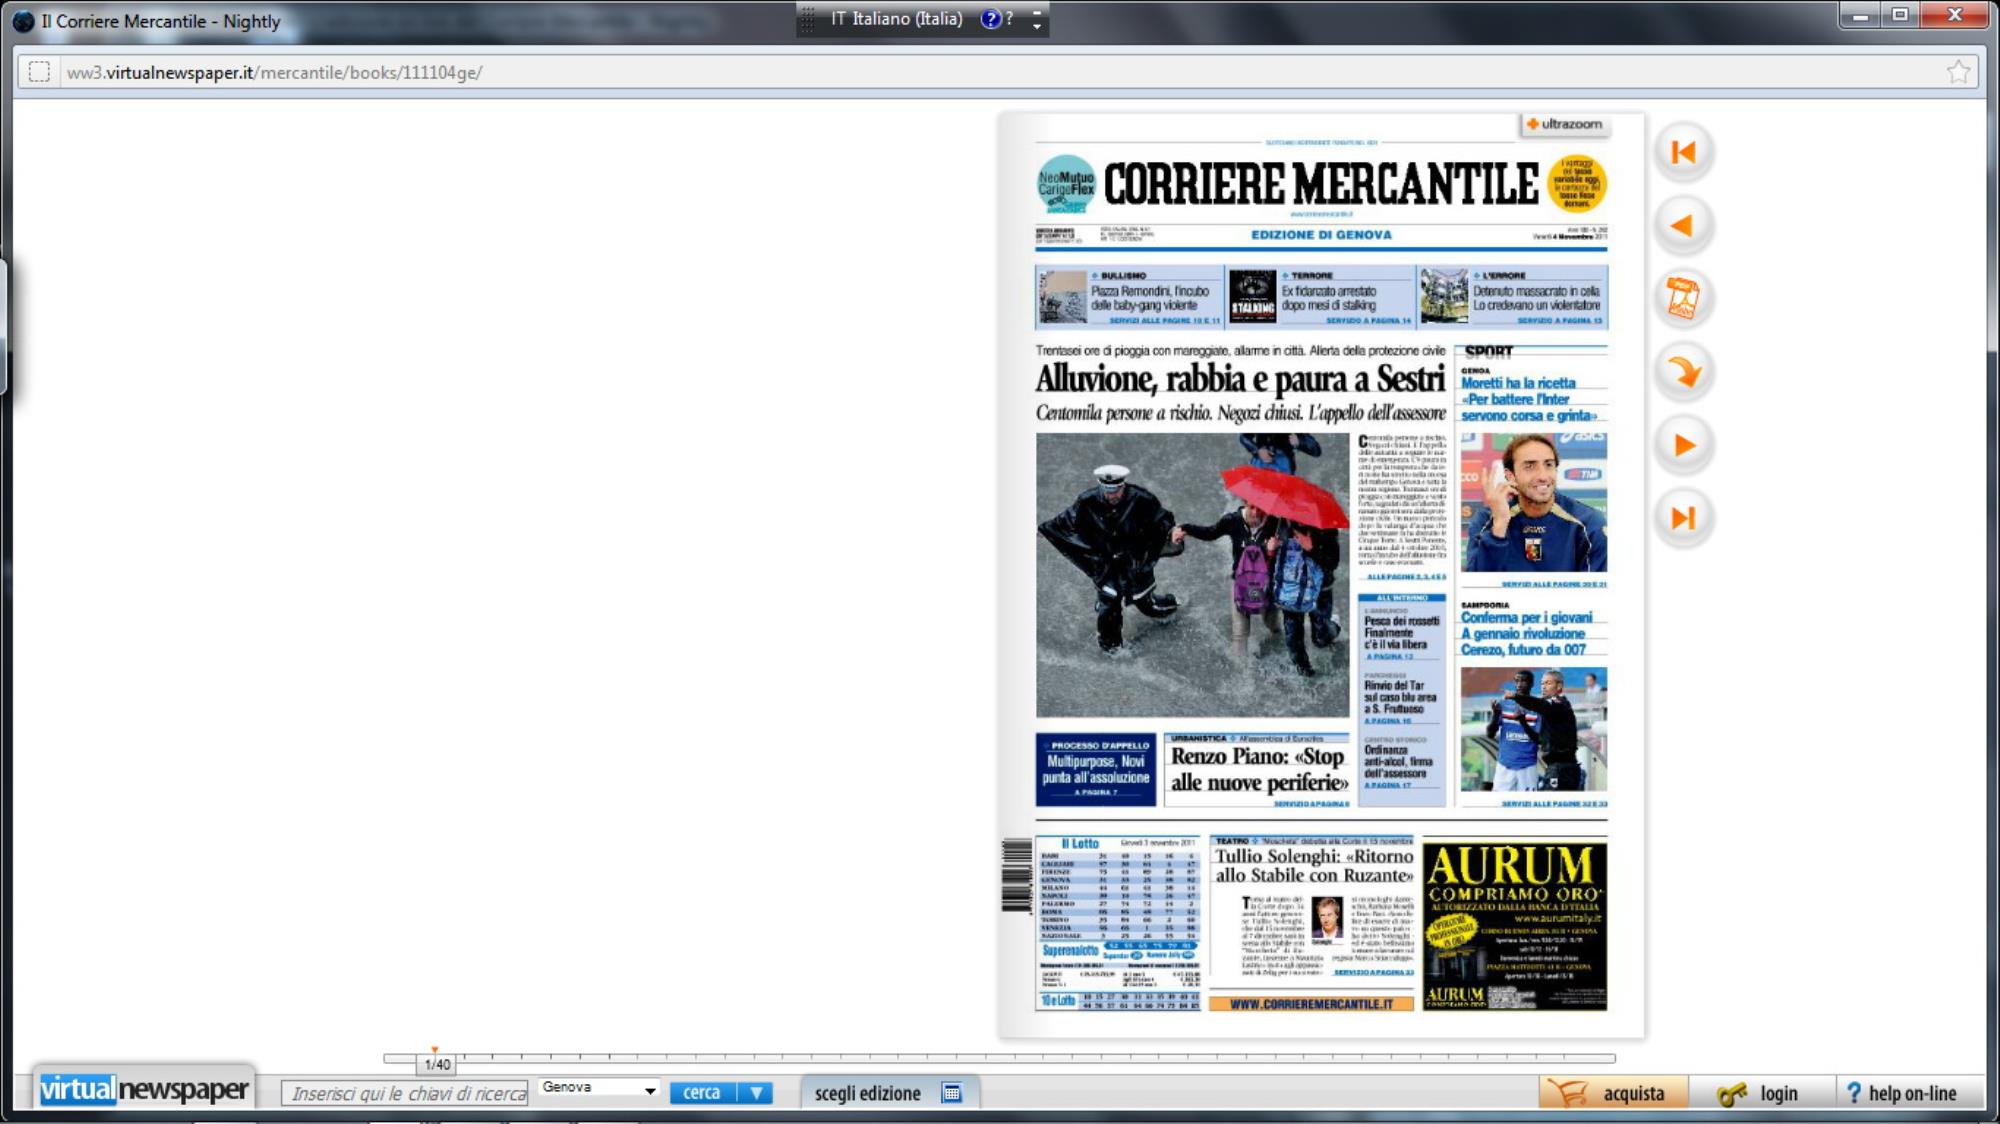Go to first page of newspaper
The height and width of the screenshot is (1124, 2000).
1684,152
